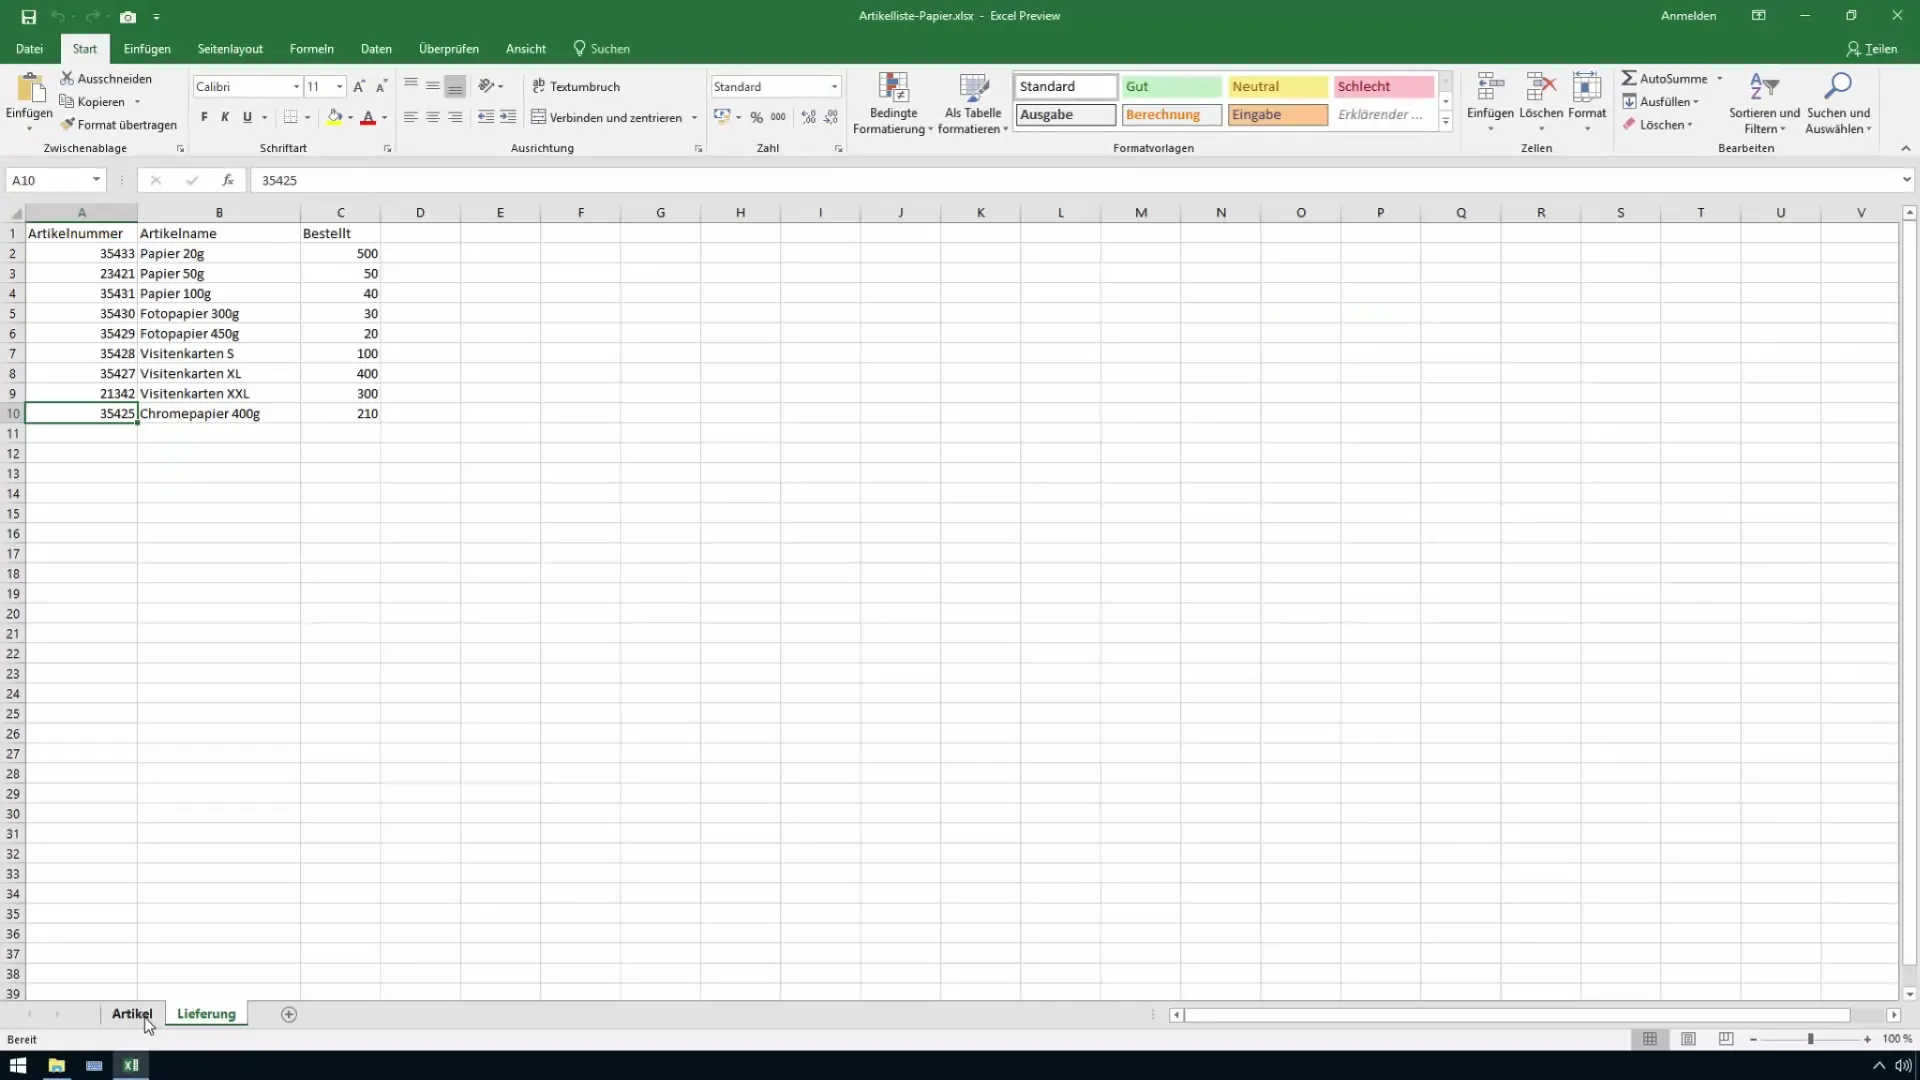This screenshot has width=1920, height=1080.
Task: Select the Lieferung sheet tab
Action: (206, 1014)
